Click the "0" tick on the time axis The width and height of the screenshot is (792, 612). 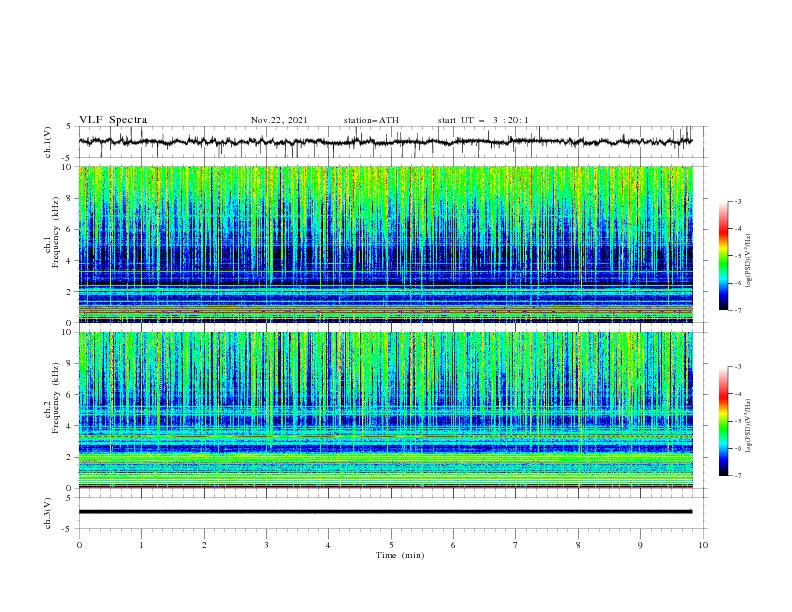coord(79,545)
